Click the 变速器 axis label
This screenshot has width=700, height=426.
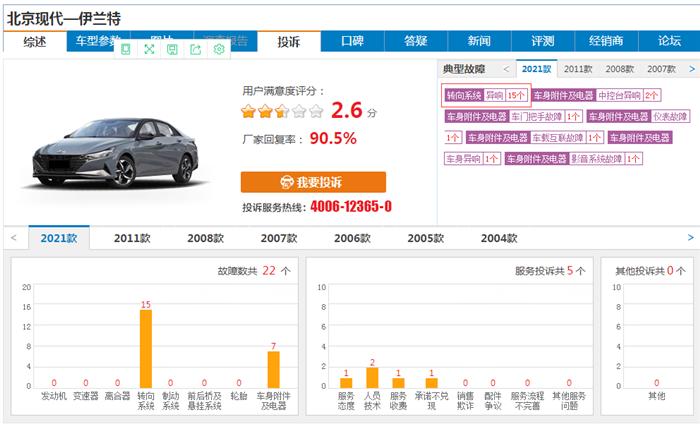click(86, 396)
